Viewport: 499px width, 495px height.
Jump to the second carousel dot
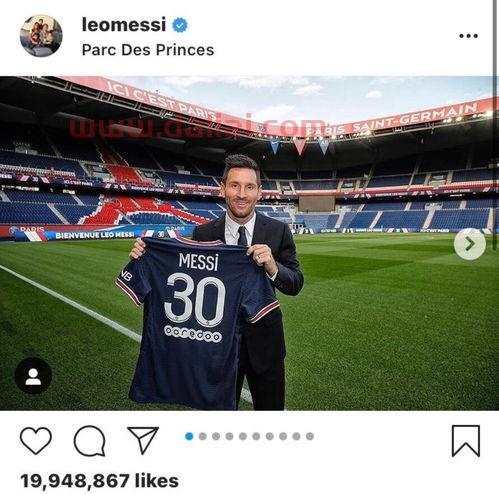pos(203,436)
